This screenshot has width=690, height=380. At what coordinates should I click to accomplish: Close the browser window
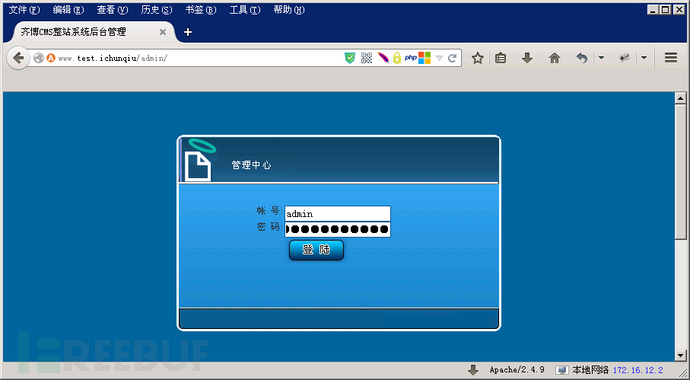pyautogui.click(x=679, y=9)
